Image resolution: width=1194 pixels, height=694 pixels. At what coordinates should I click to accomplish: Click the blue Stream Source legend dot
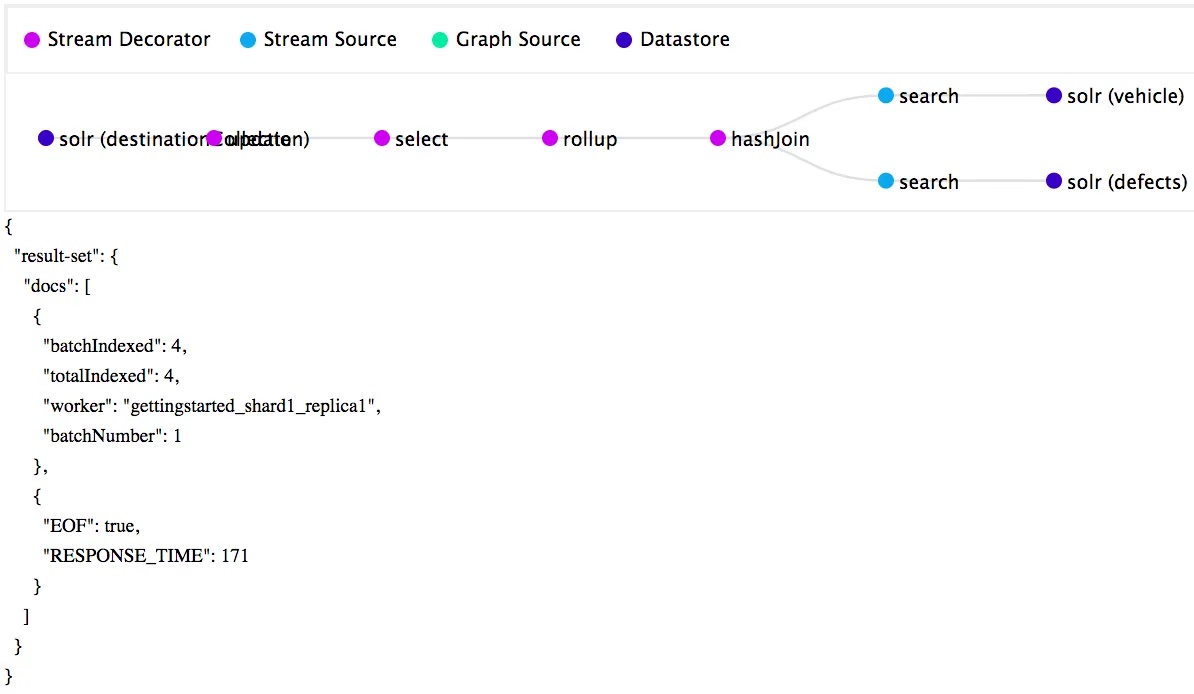point(247,40)
